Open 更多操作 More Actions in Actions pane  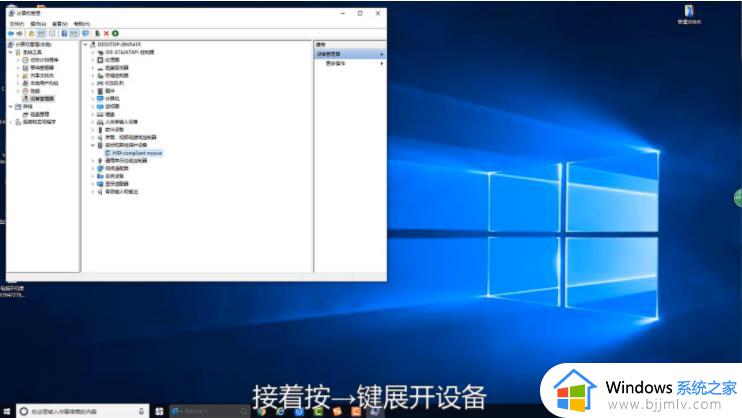(x=336, y=63)
